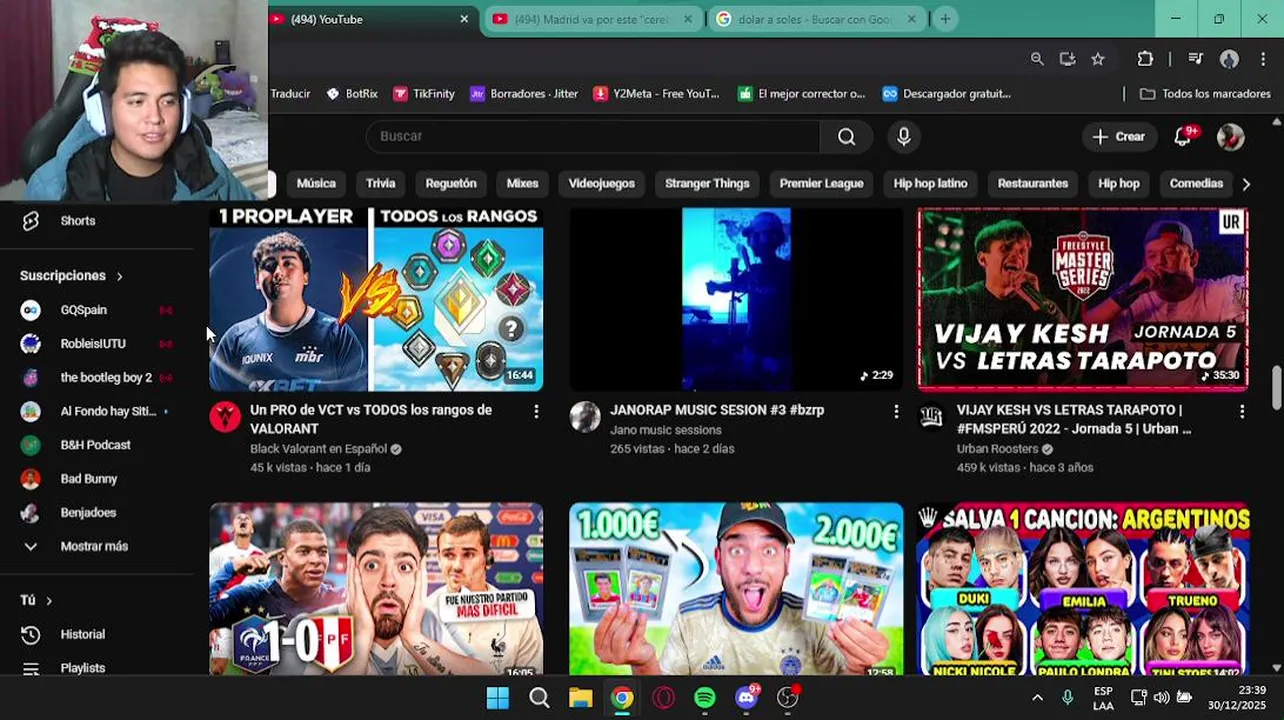Start voice search with microphone icon

click(904, 137)
